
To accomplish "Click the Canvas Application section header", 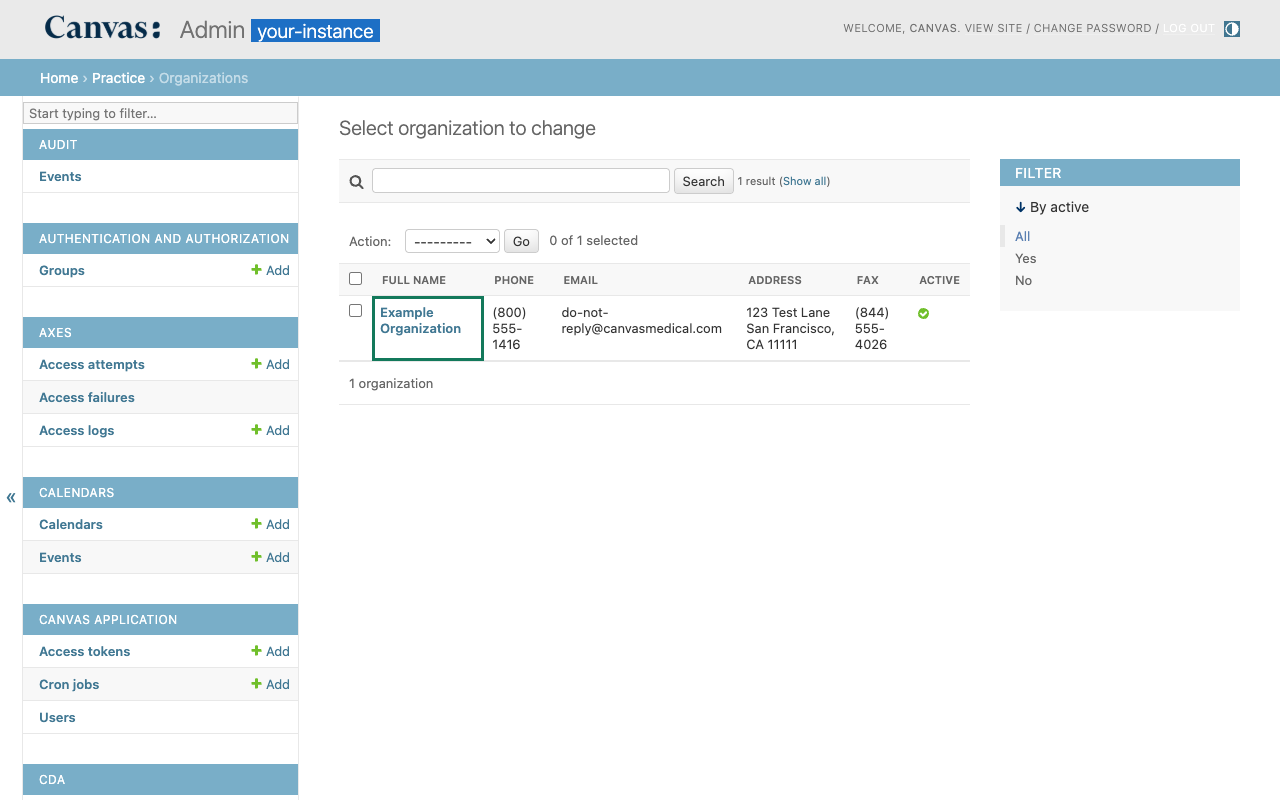I will pos(108,619).
